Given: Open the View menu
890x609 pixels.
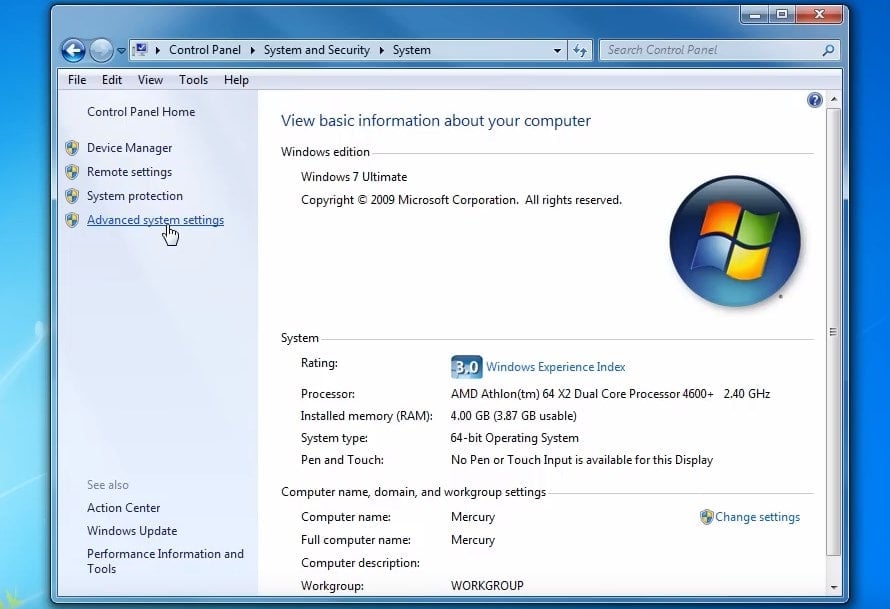Looking at the screenshot, I should click(150, 80).
